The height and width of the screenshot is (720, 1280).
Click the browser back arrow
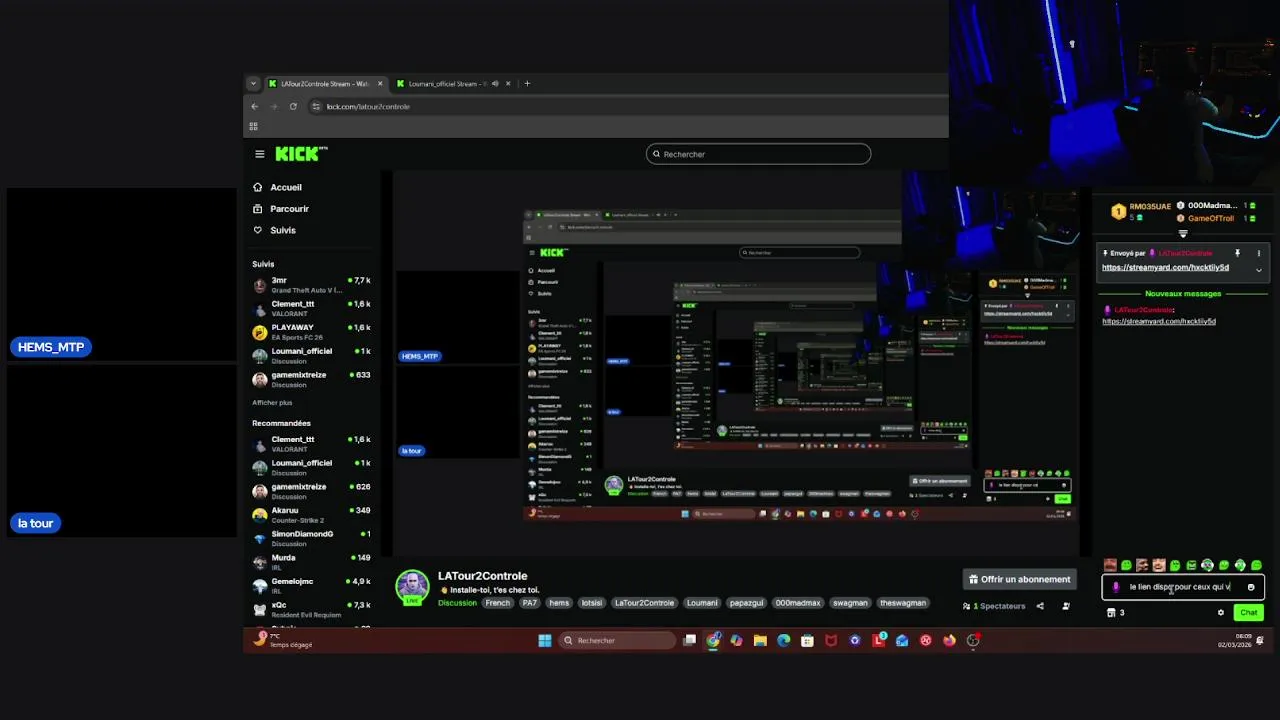254,106
